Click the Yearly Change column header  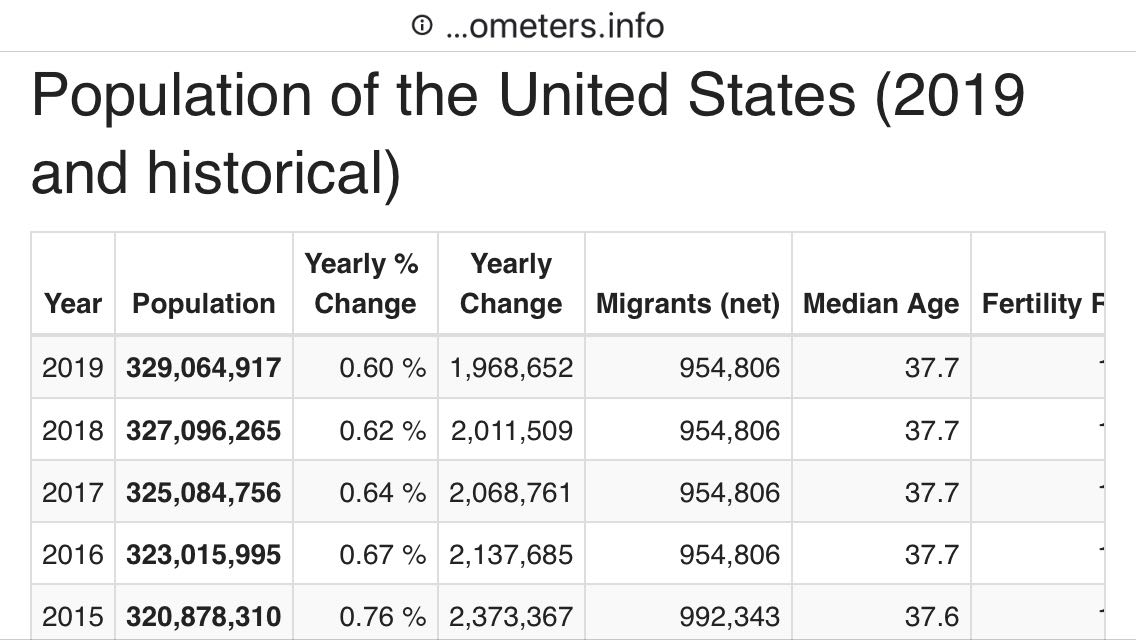(x=511, y=284)
